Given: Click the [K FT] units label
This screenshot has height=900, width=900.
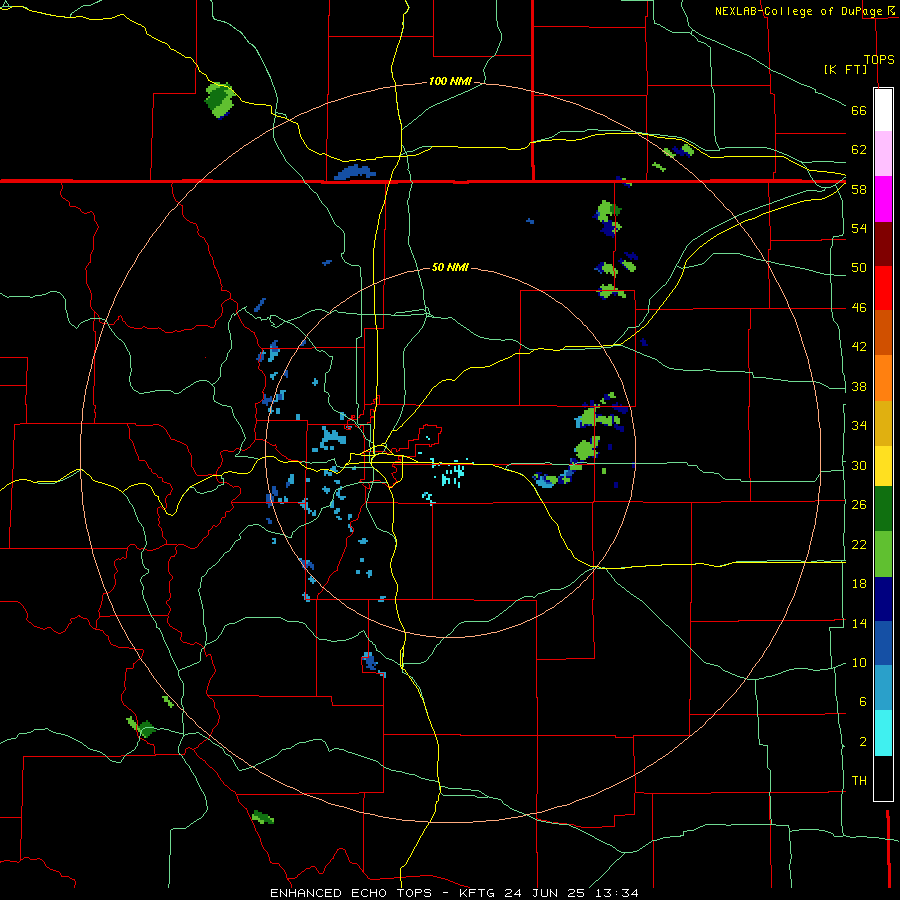Looking at the screenshot, I should 845,69.
